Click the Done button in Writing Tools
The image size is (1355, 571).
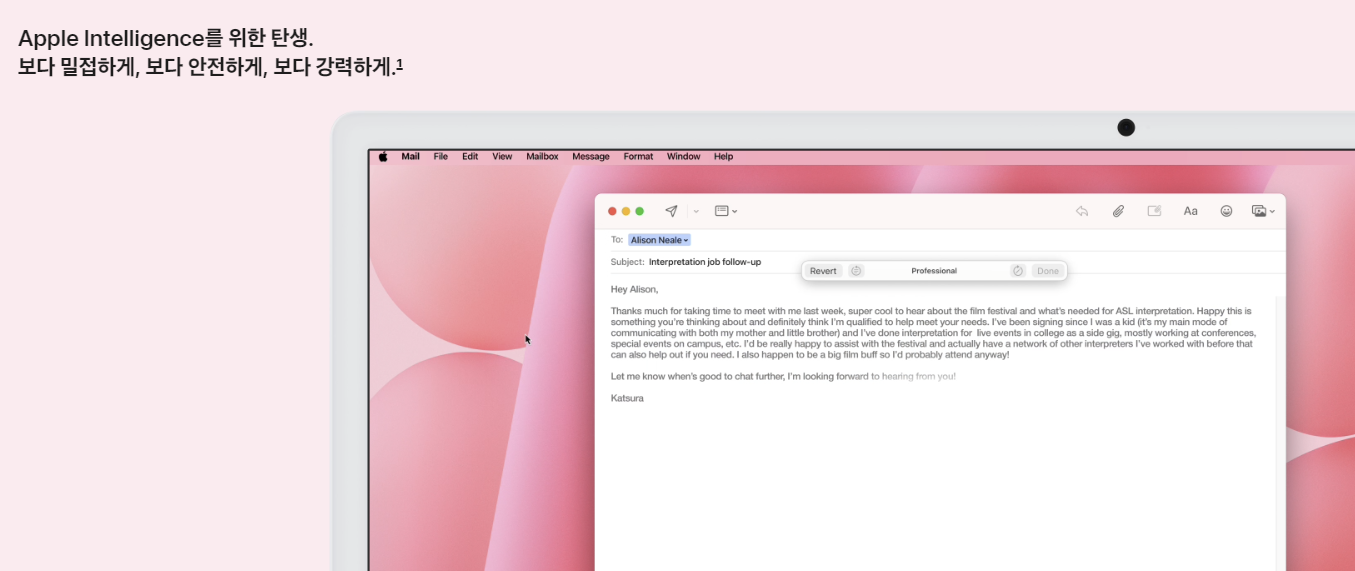point(1047,271)
